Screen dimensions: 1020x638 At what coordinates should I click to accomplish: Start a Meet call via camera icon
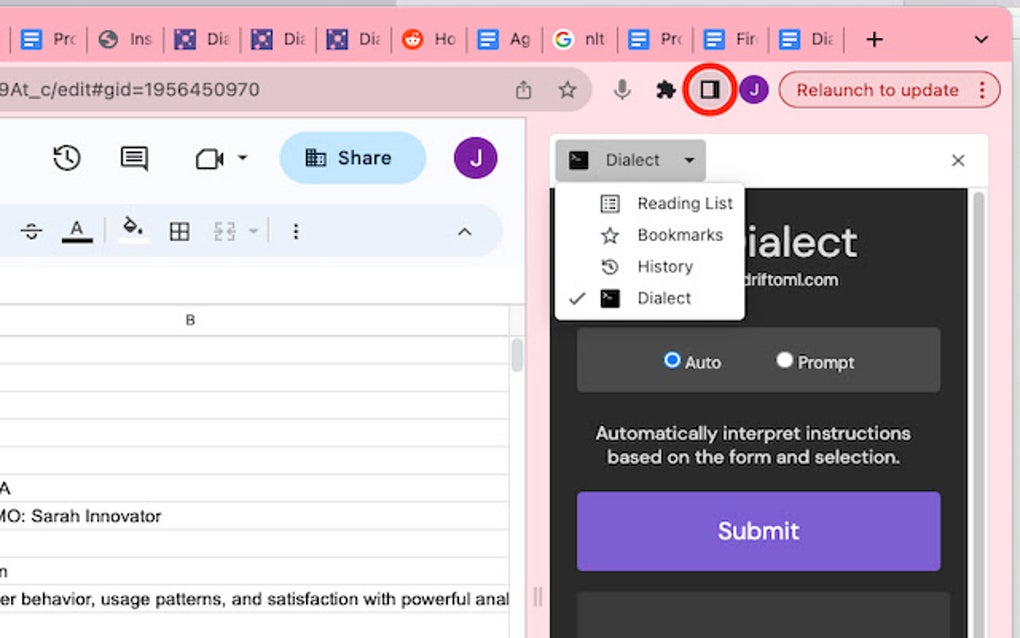pos(211,158)
